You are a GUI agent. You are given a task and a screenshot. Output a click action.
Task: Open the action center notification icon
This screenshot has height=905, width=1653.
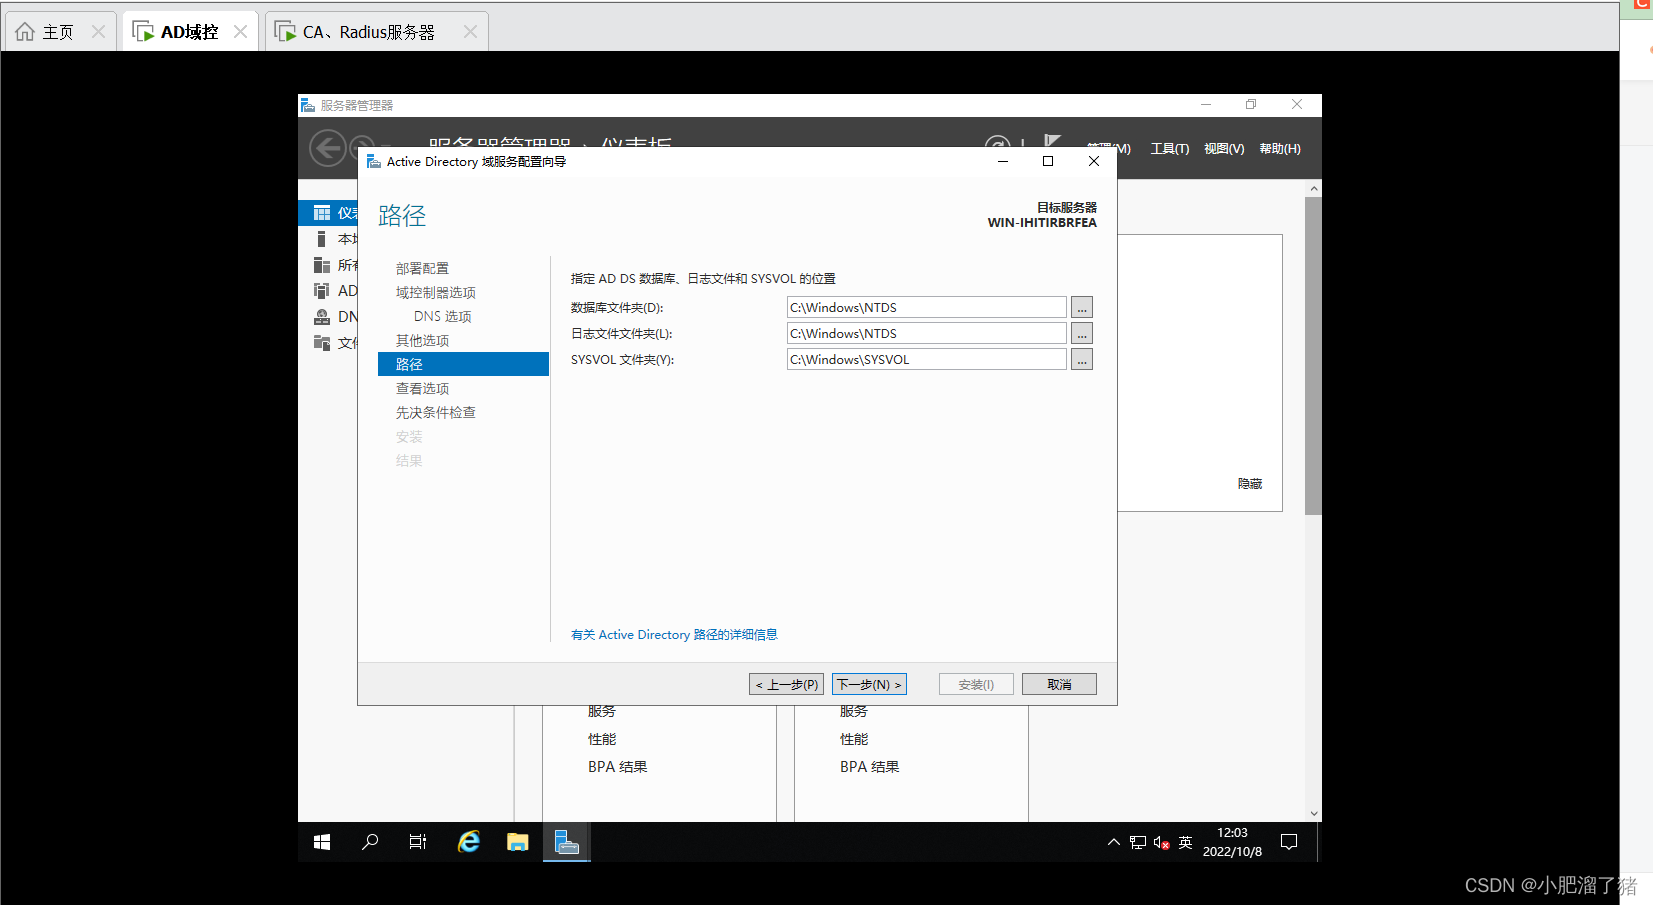click(1289, 842)
